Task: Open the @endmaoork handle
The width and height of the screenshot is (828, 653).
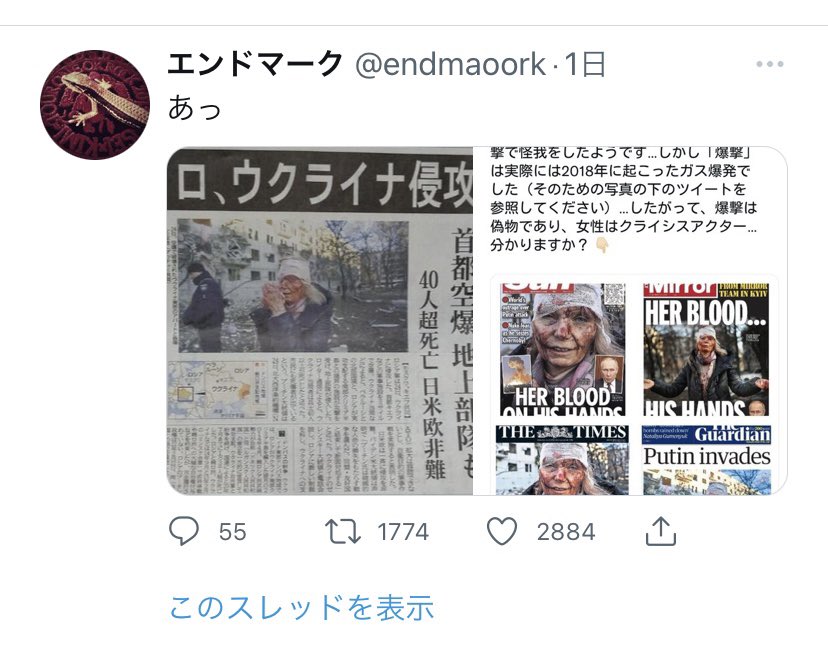Action: [450, 64]
